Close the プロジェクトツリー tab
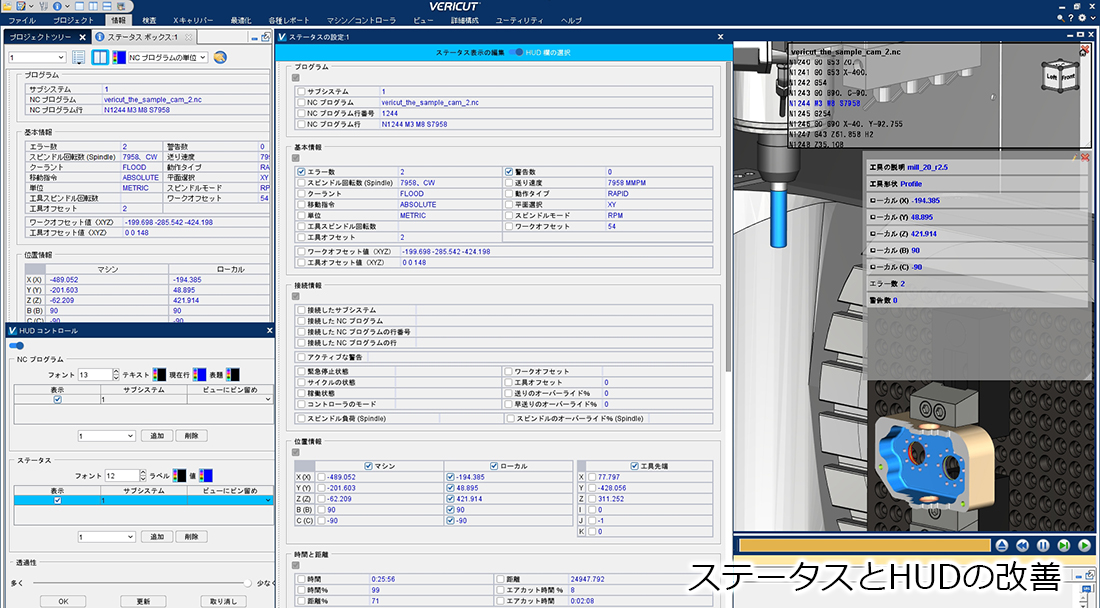Viewport: 1100px width, 608px height. point(82,37)
